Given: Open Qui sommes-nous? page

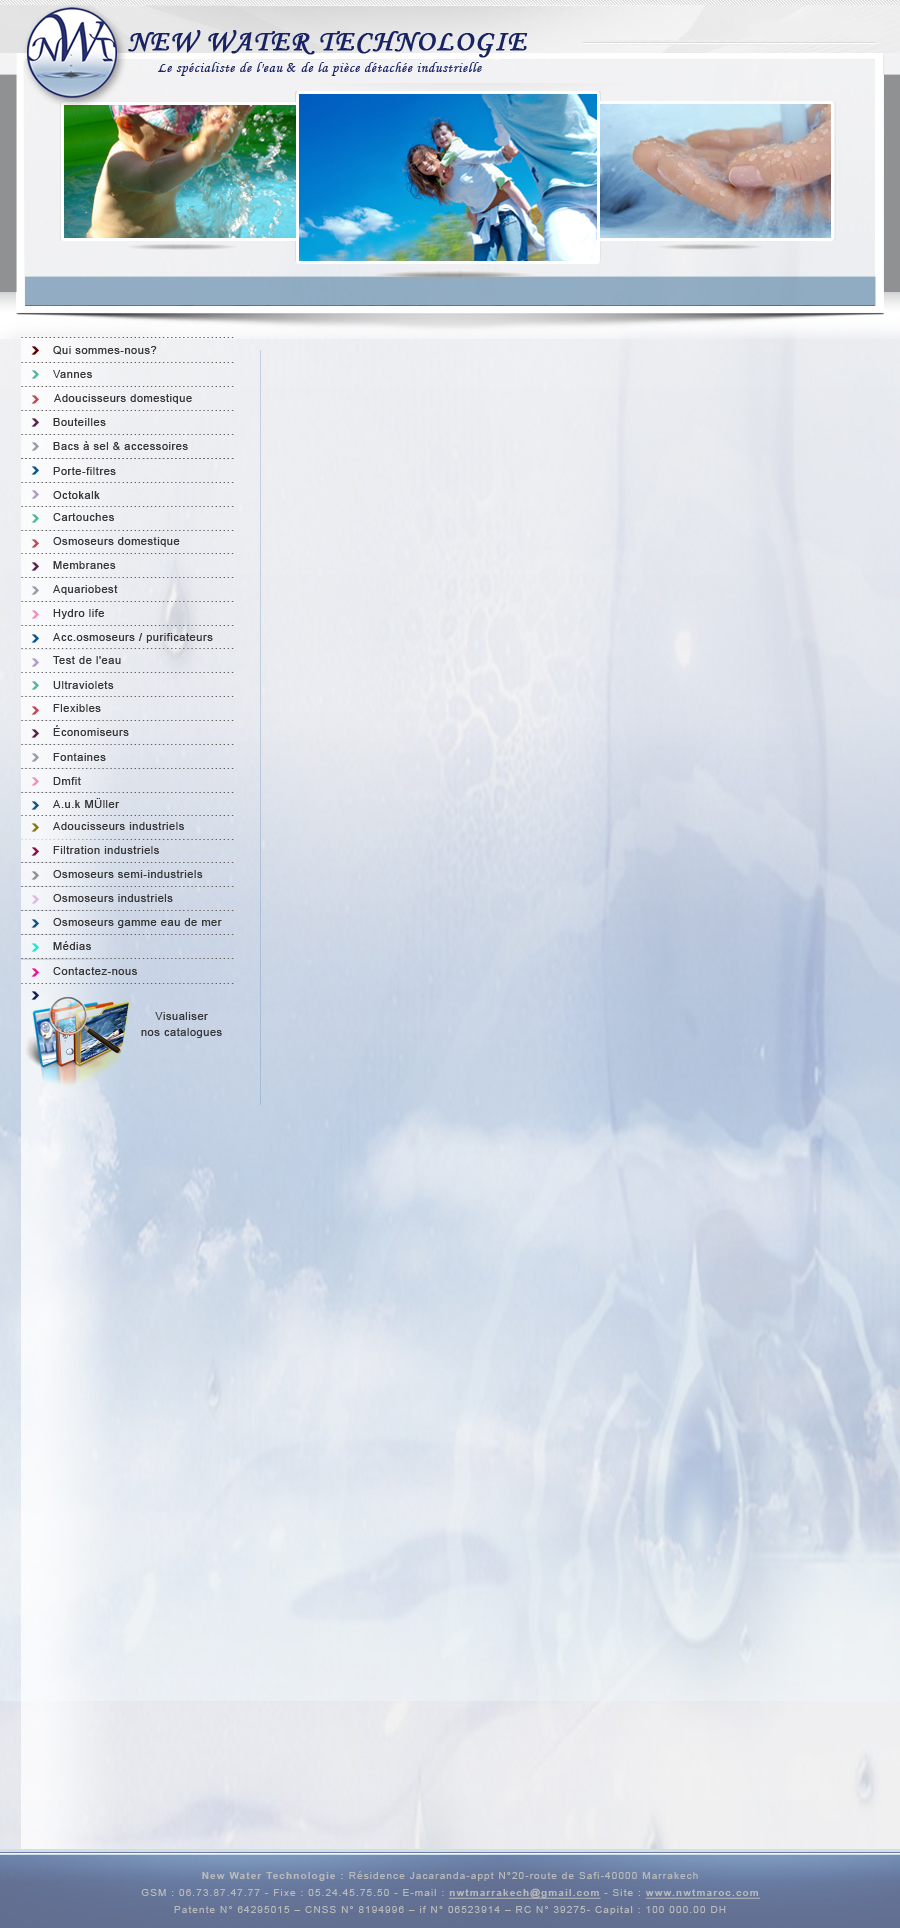Looking at the screenshot, I should click(x=105, y=351).
